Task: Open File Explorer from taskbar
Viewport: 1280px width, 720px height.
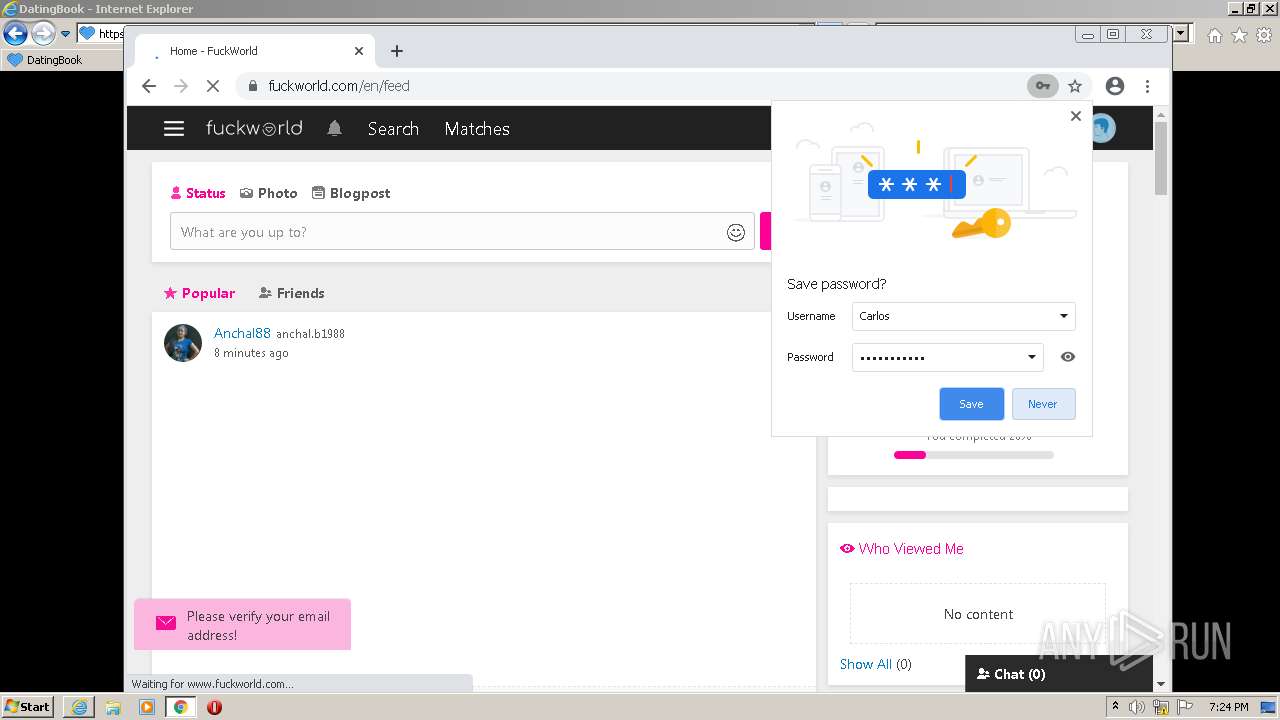Action: 113,707
